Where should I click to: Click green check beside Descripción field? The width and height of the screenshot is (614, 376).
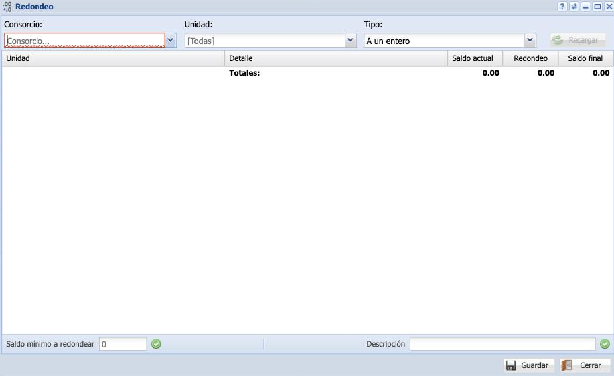point(605,344)
